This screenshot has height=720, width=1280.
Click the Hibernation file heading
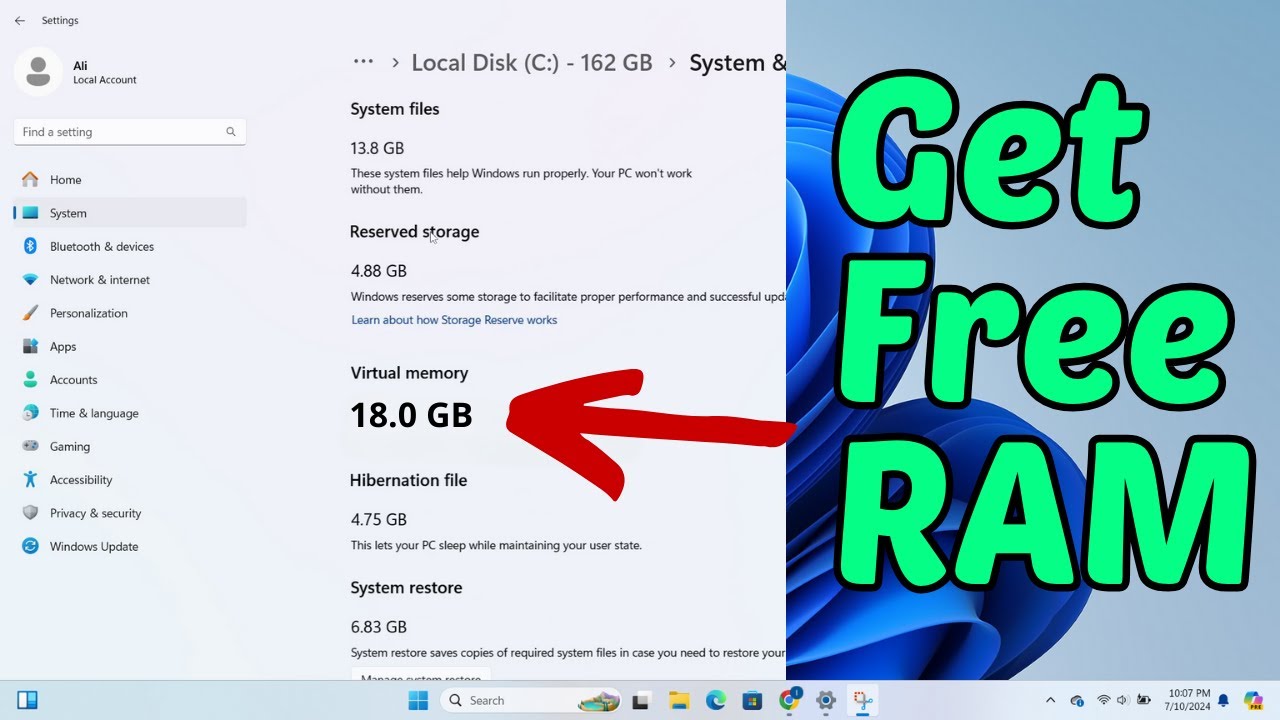(408, 480)
